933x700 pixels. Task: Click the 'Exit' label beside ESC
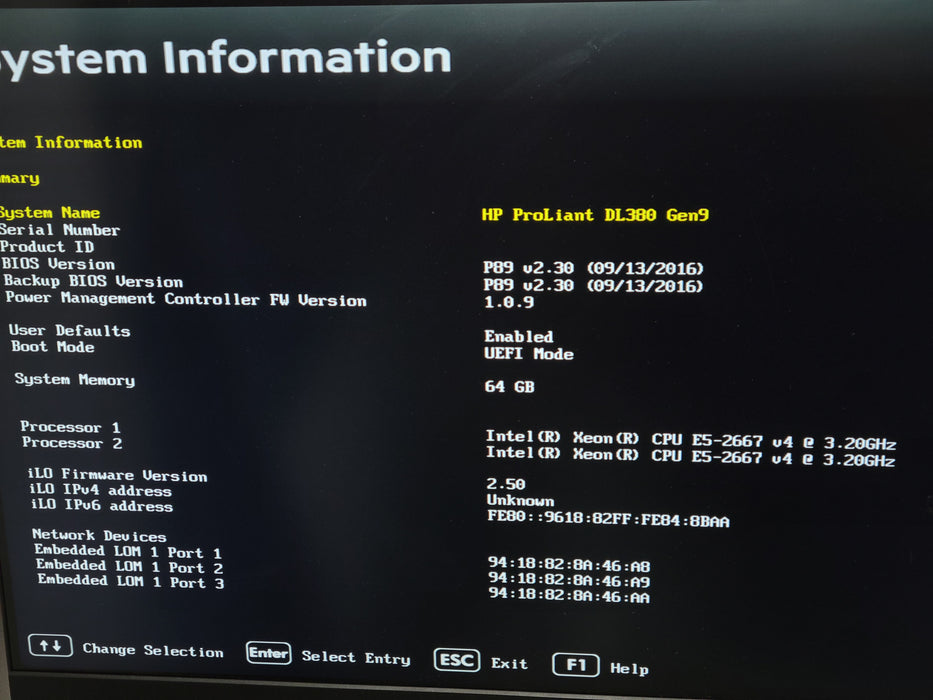coord(509,663)
